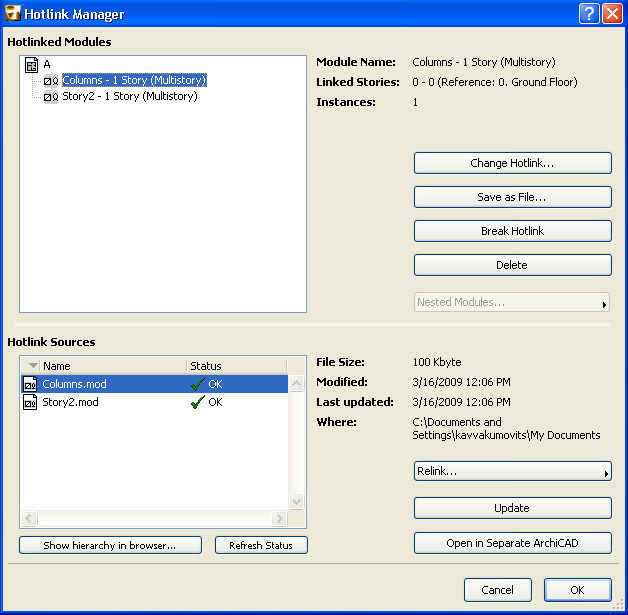The height and width of the screenshot is (615, 628).
Task: Select Columns.mod in Hotlink Sources
Action: click(155, 384)
